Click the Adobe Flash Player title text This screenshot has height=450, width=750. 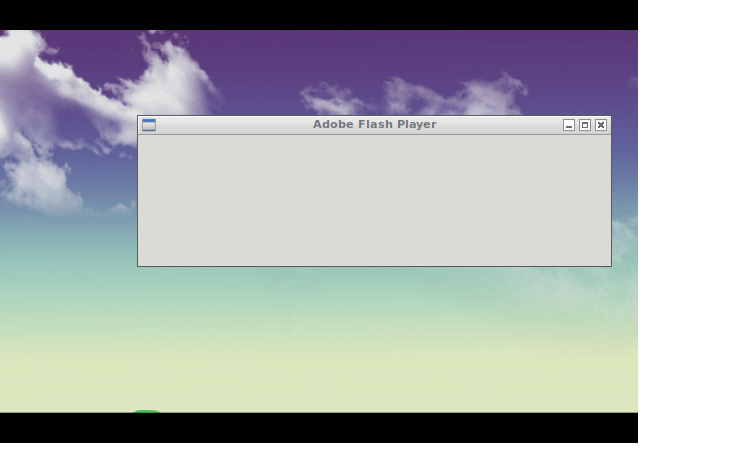pyautogui.click(x=375, y=124)
